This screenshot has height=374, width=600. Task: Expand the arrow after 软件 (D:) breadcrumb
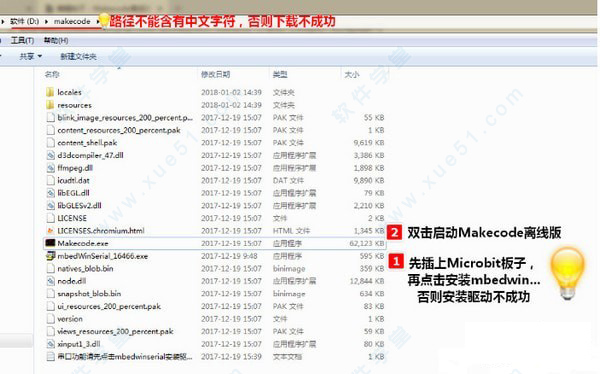tap(46, 21)
